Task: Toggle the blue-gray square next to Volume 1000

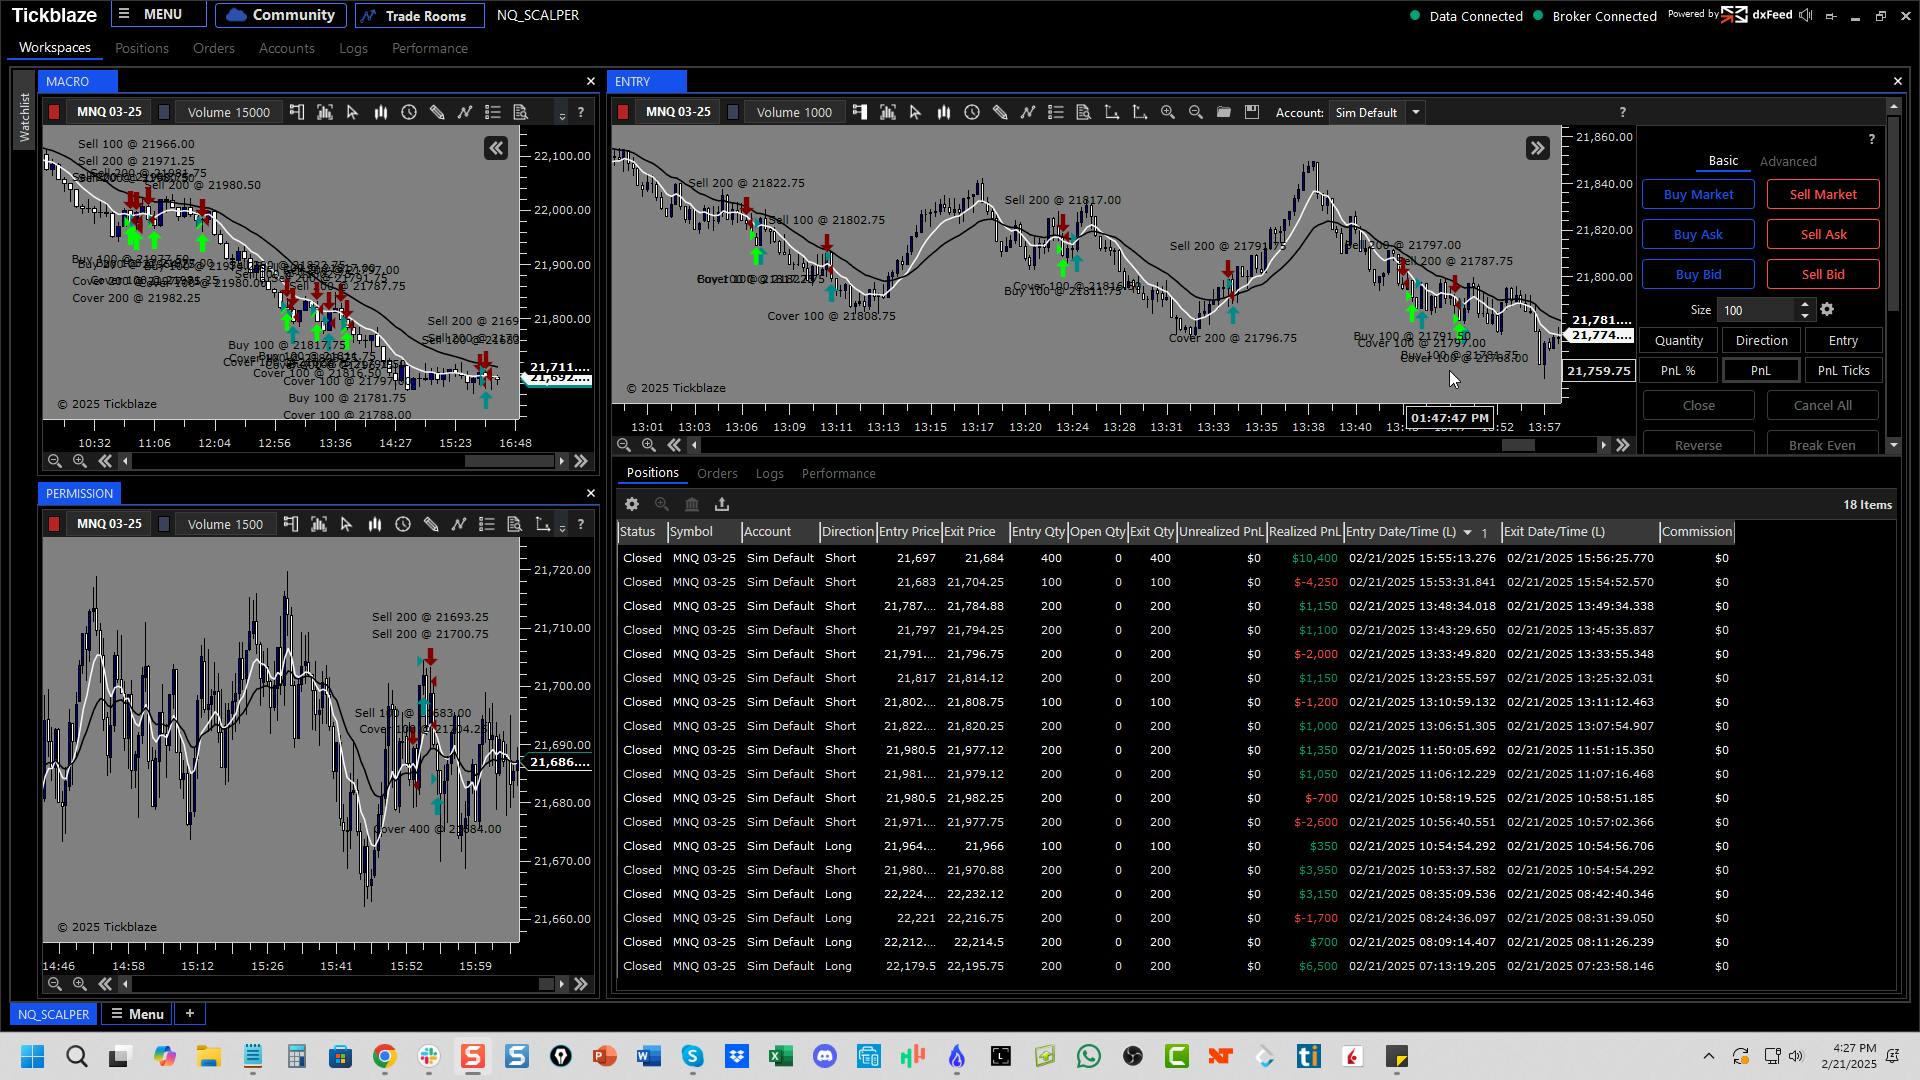Action: point(733,113)
